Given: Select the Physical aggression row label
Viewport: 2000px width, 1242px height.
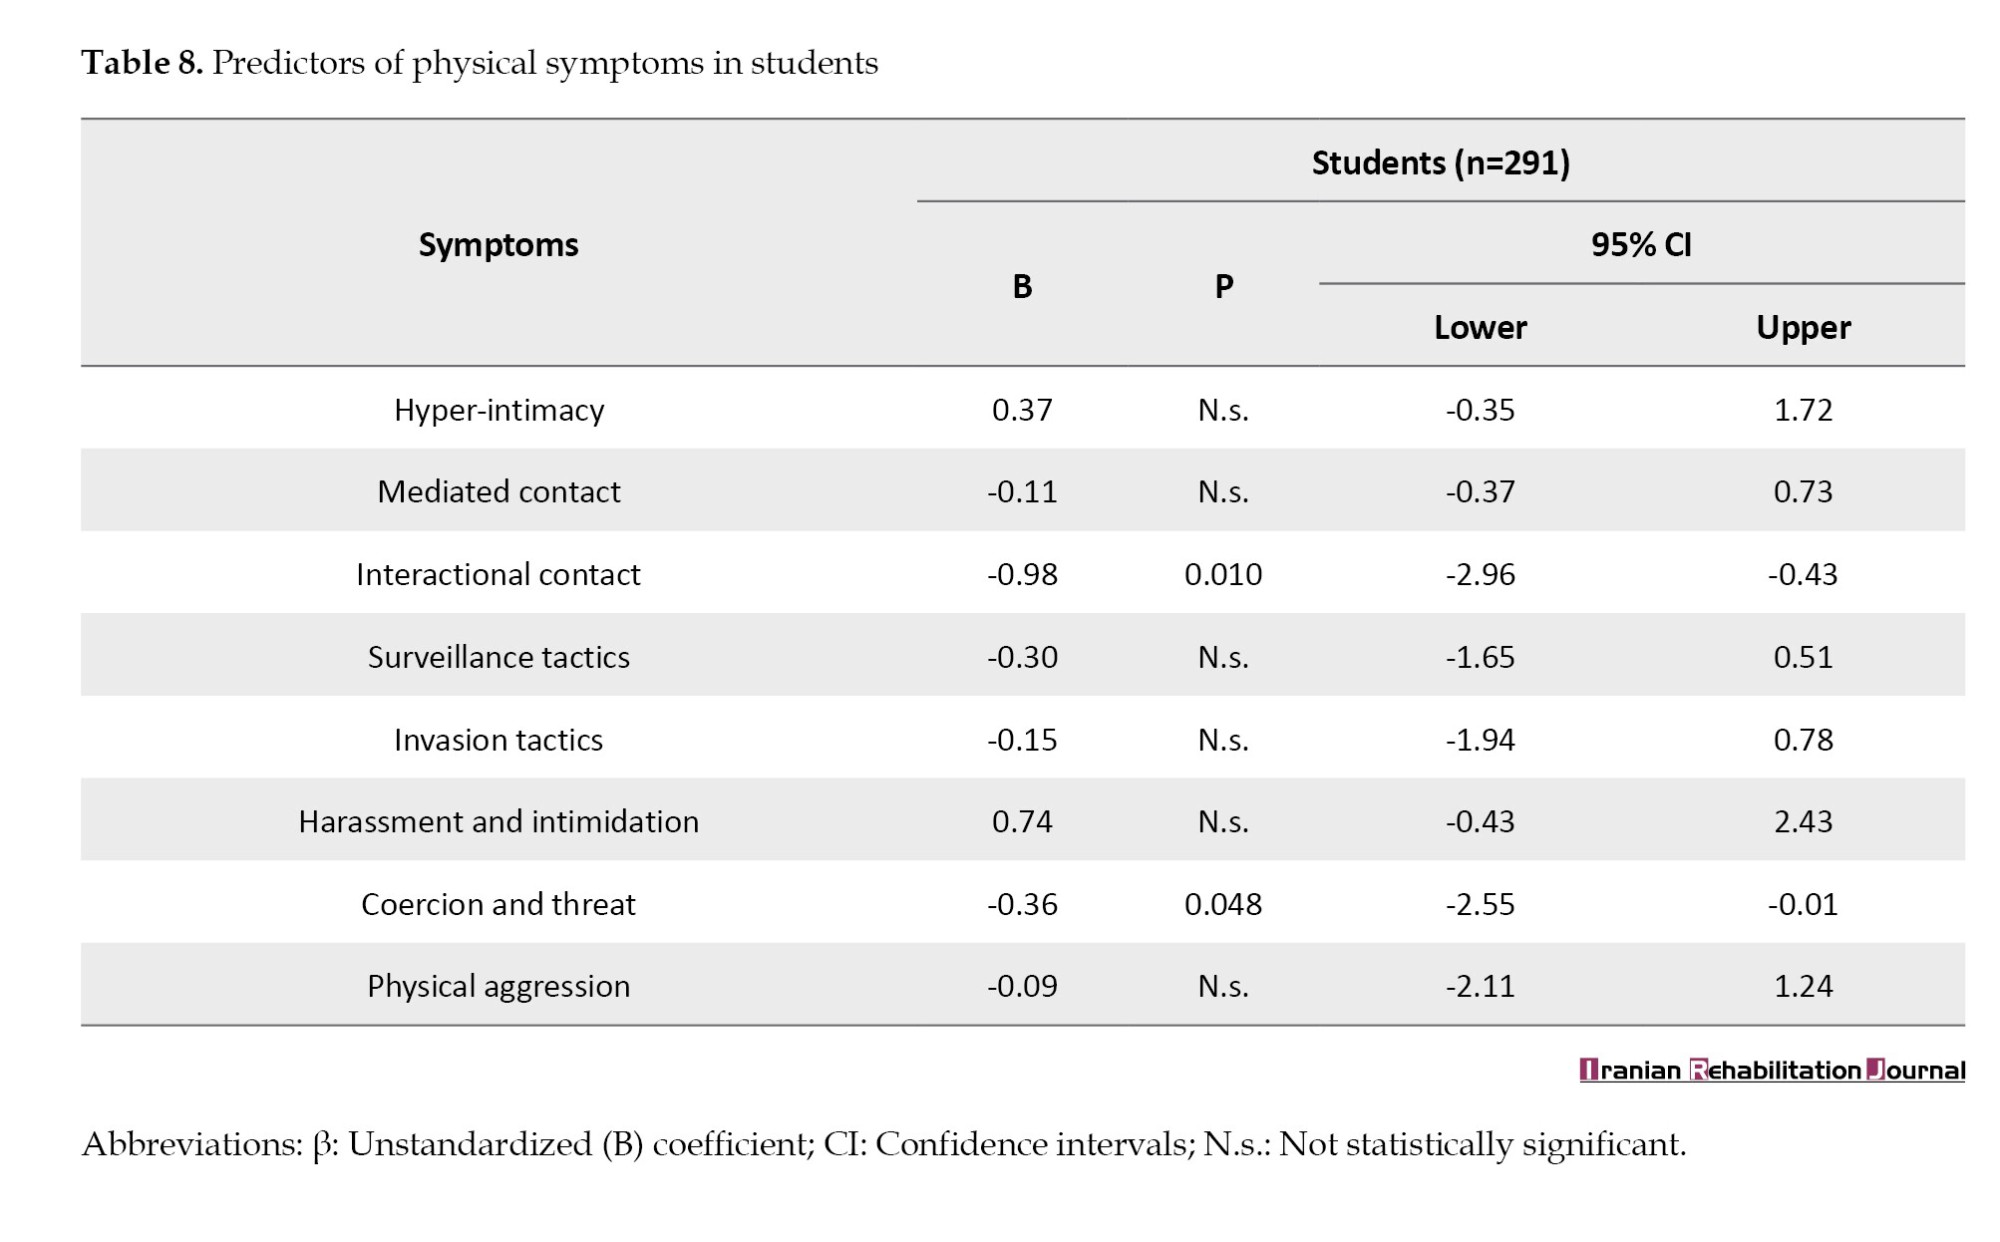Looking at the screenshot, I should 498,987.
